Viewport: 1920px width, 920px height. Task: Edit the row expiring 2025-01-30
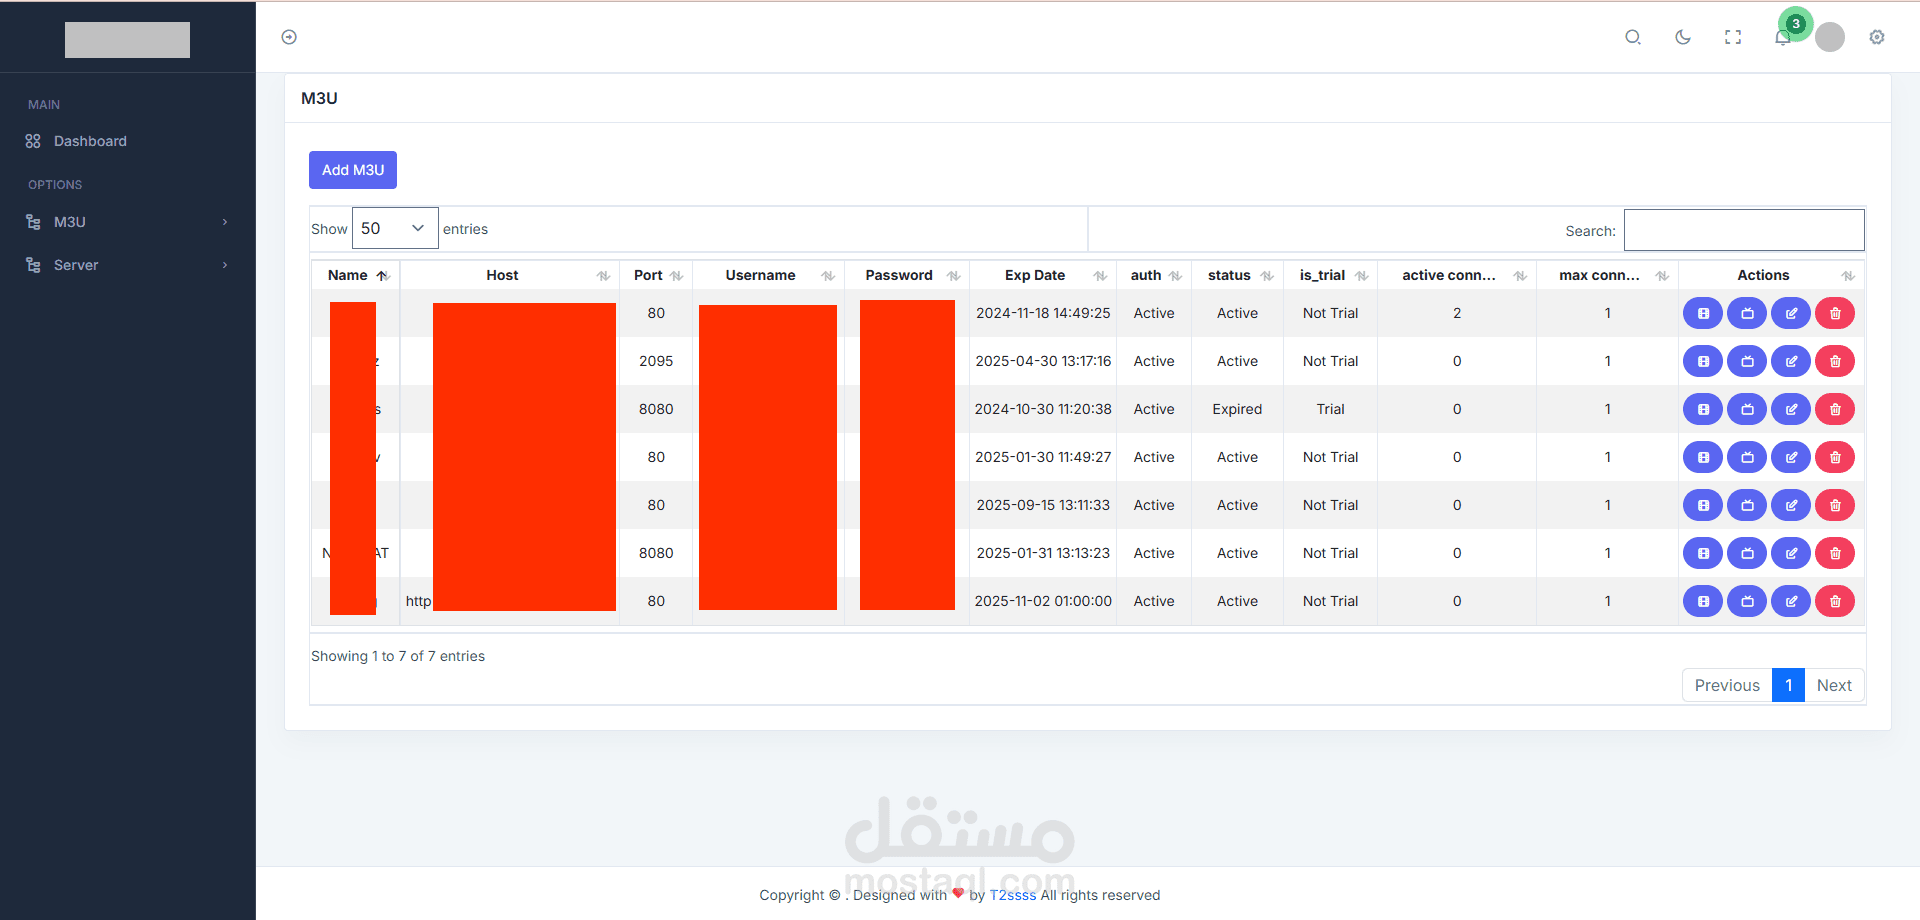[x=1791, y=457]
